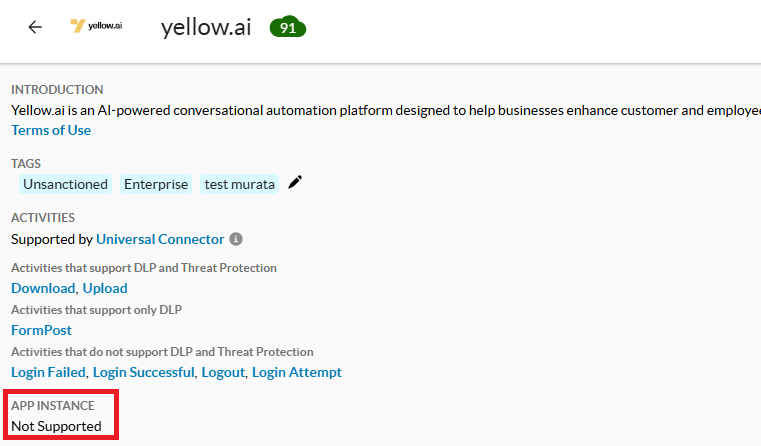
Task: Open the Universal Connector link
Action: [x=160, y=239]
